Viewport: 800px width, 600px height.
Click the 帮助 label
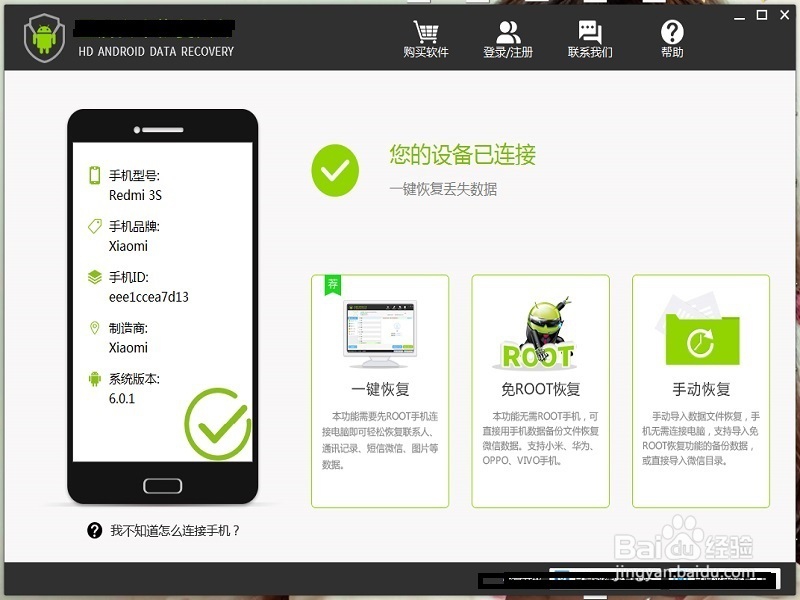pyautogui.click(x=672, y=52)
